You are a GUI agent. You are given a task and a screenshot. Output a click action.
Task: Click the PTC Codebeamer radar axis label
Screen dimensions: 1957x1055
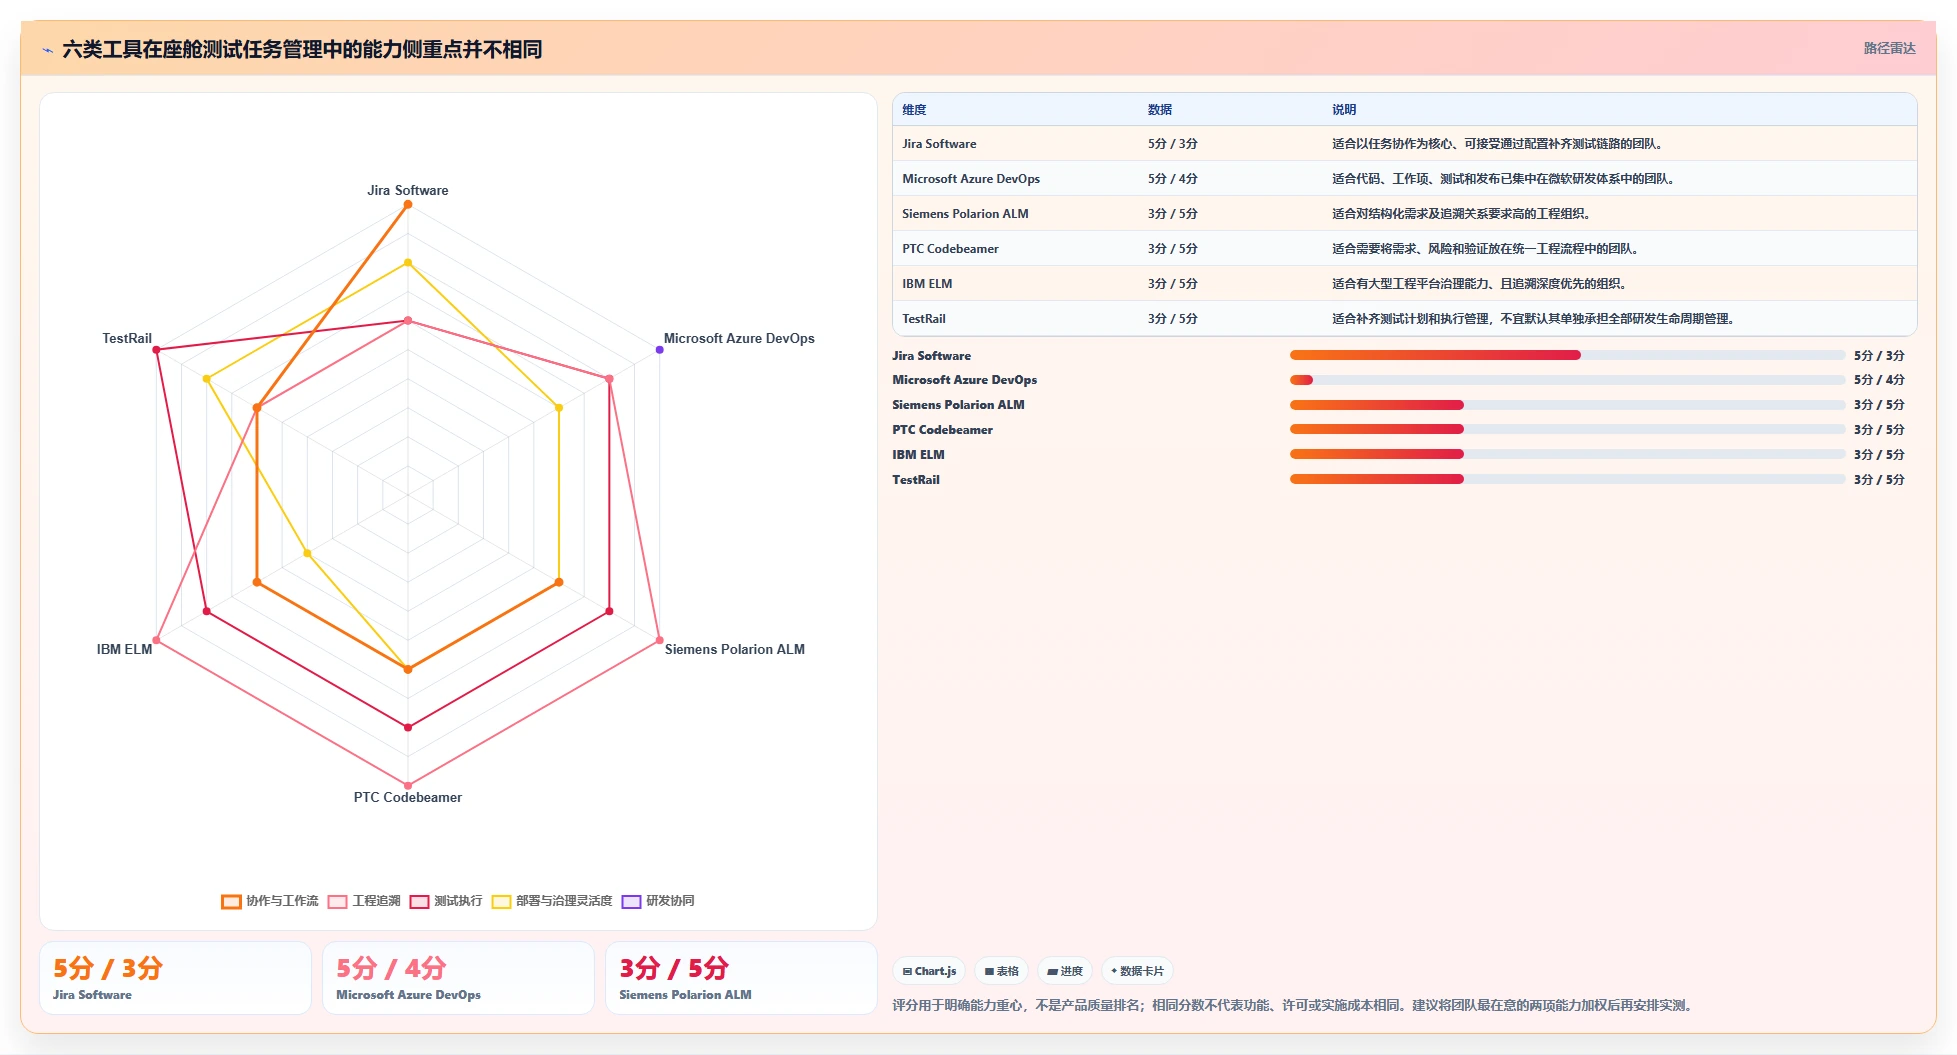tap(407, 797)
